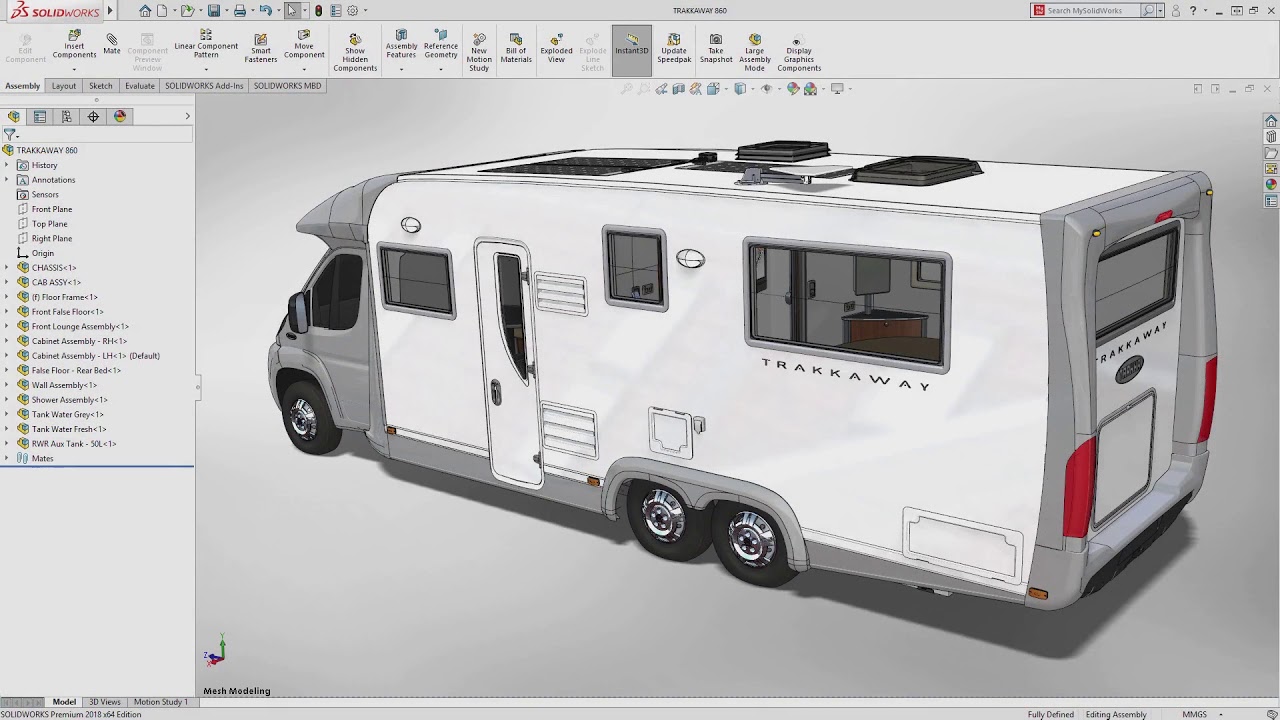Viewport: 1280px width, 720px height.
Task: Click the user login icon
Action: pos(1176,11)
